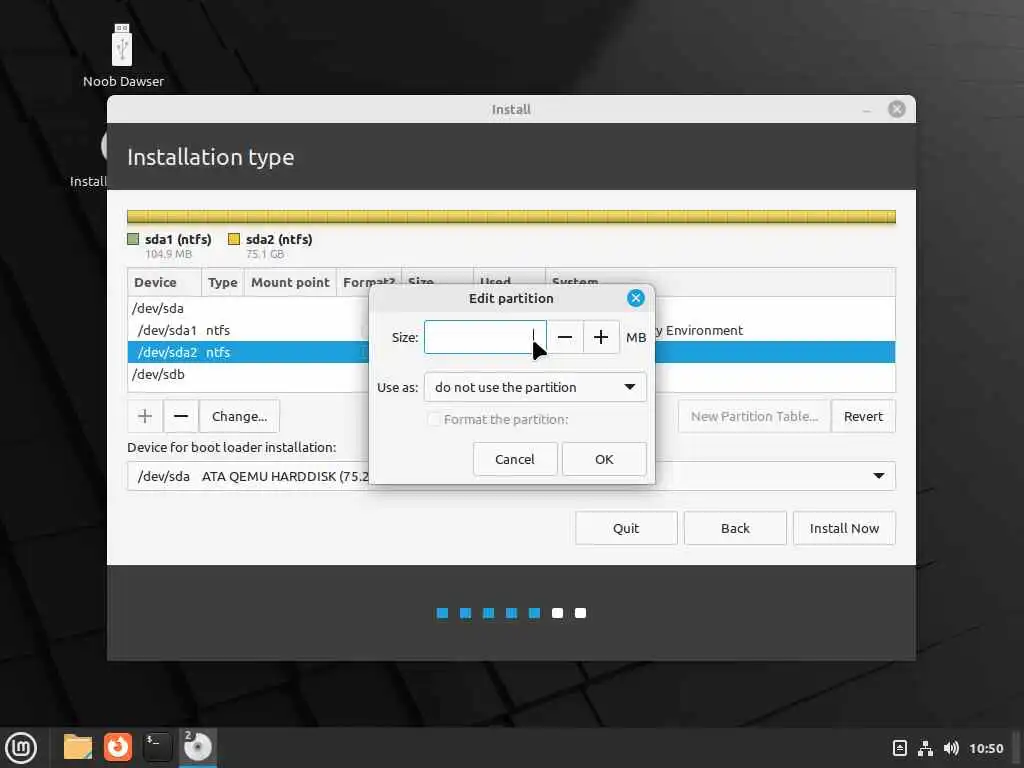Focus the Size input field
1024x768 pixels.
pos(485,337)
